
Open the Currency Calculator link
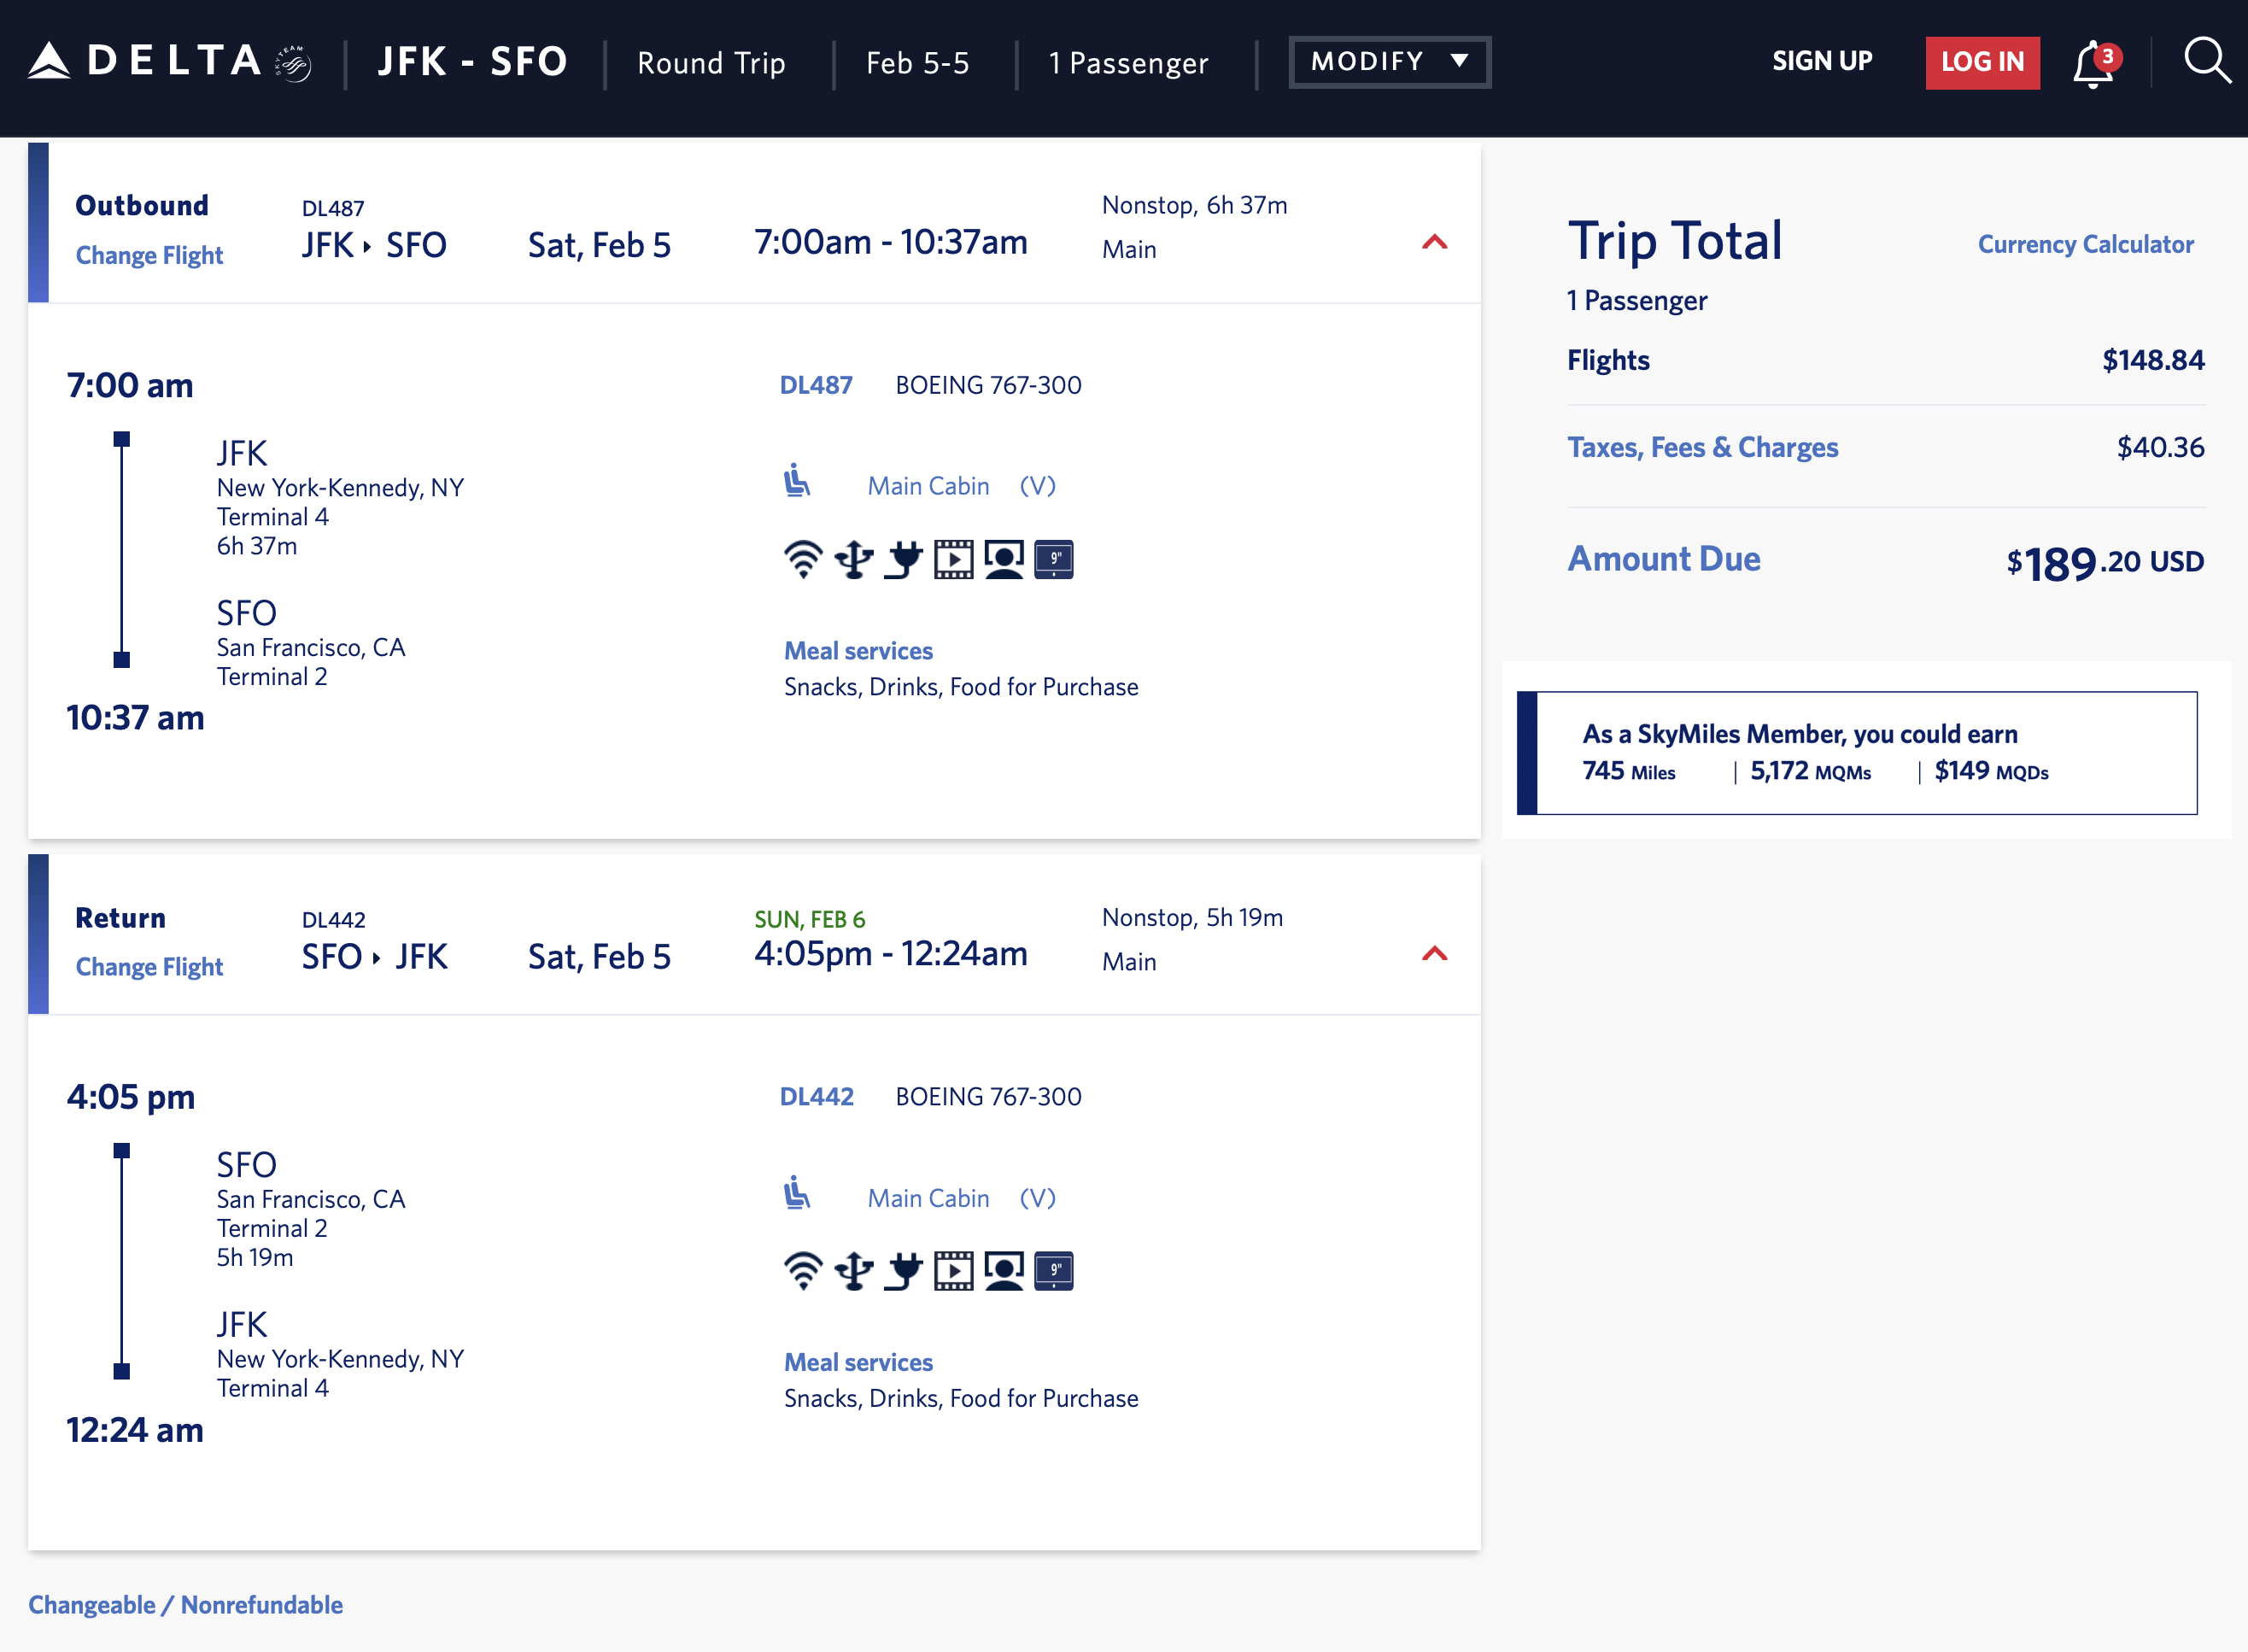[x=2085, y=245]
